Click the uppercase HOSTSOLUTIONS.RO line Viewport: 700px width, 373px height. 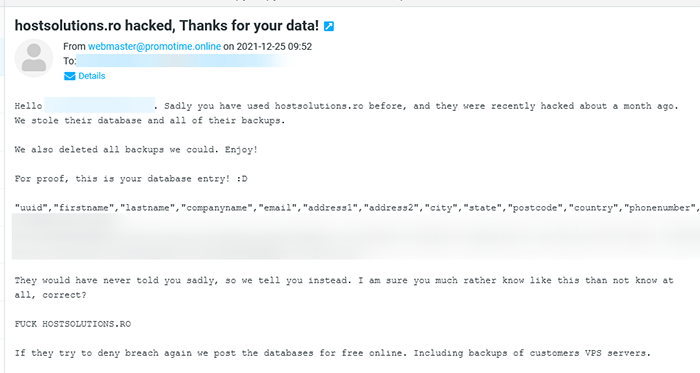pos(73,324)
